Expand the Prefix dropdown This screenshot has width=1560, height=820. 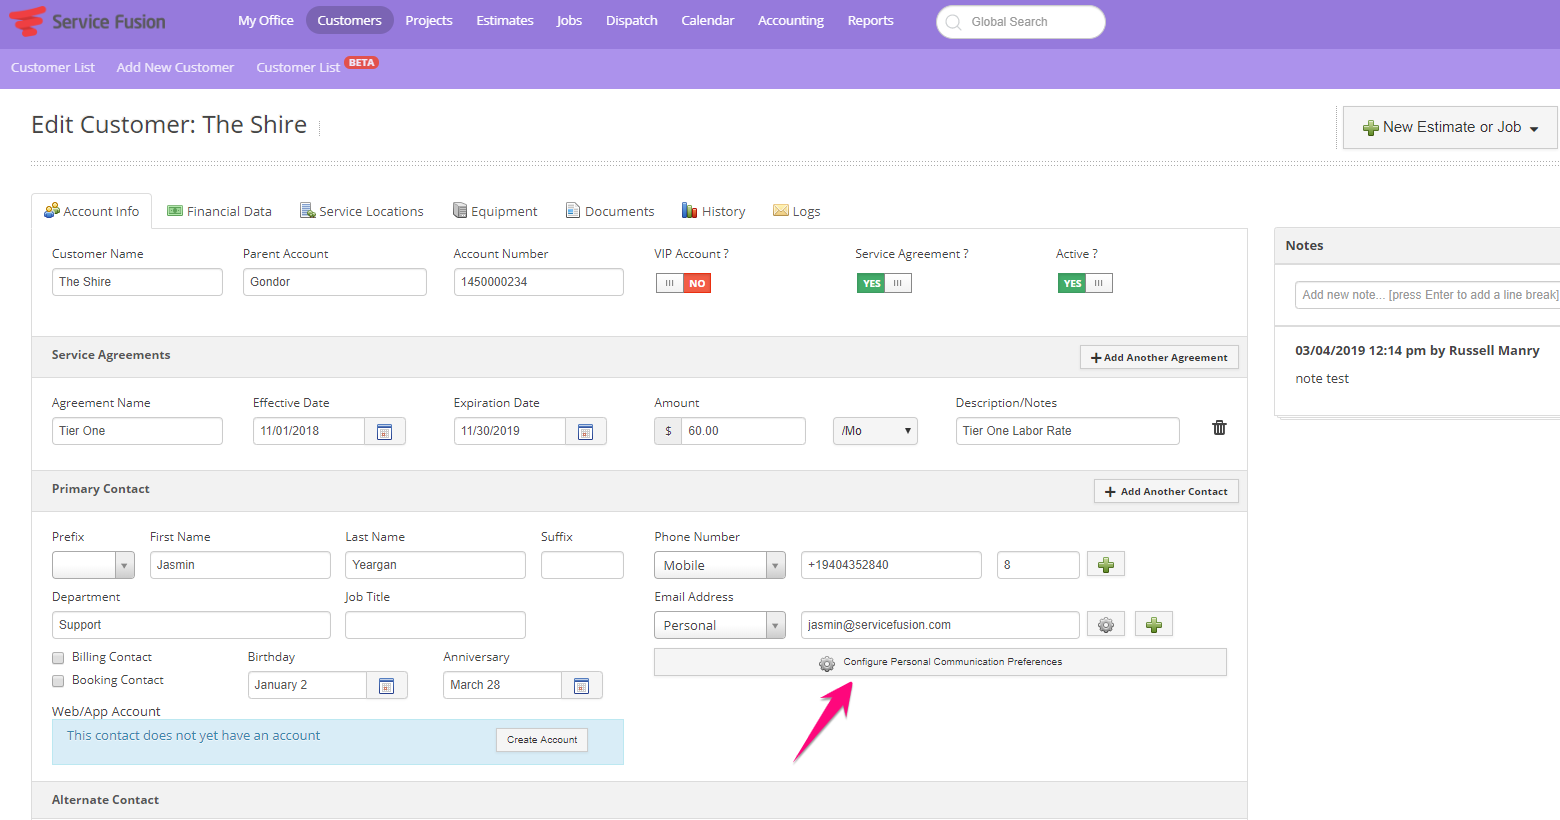93,565
